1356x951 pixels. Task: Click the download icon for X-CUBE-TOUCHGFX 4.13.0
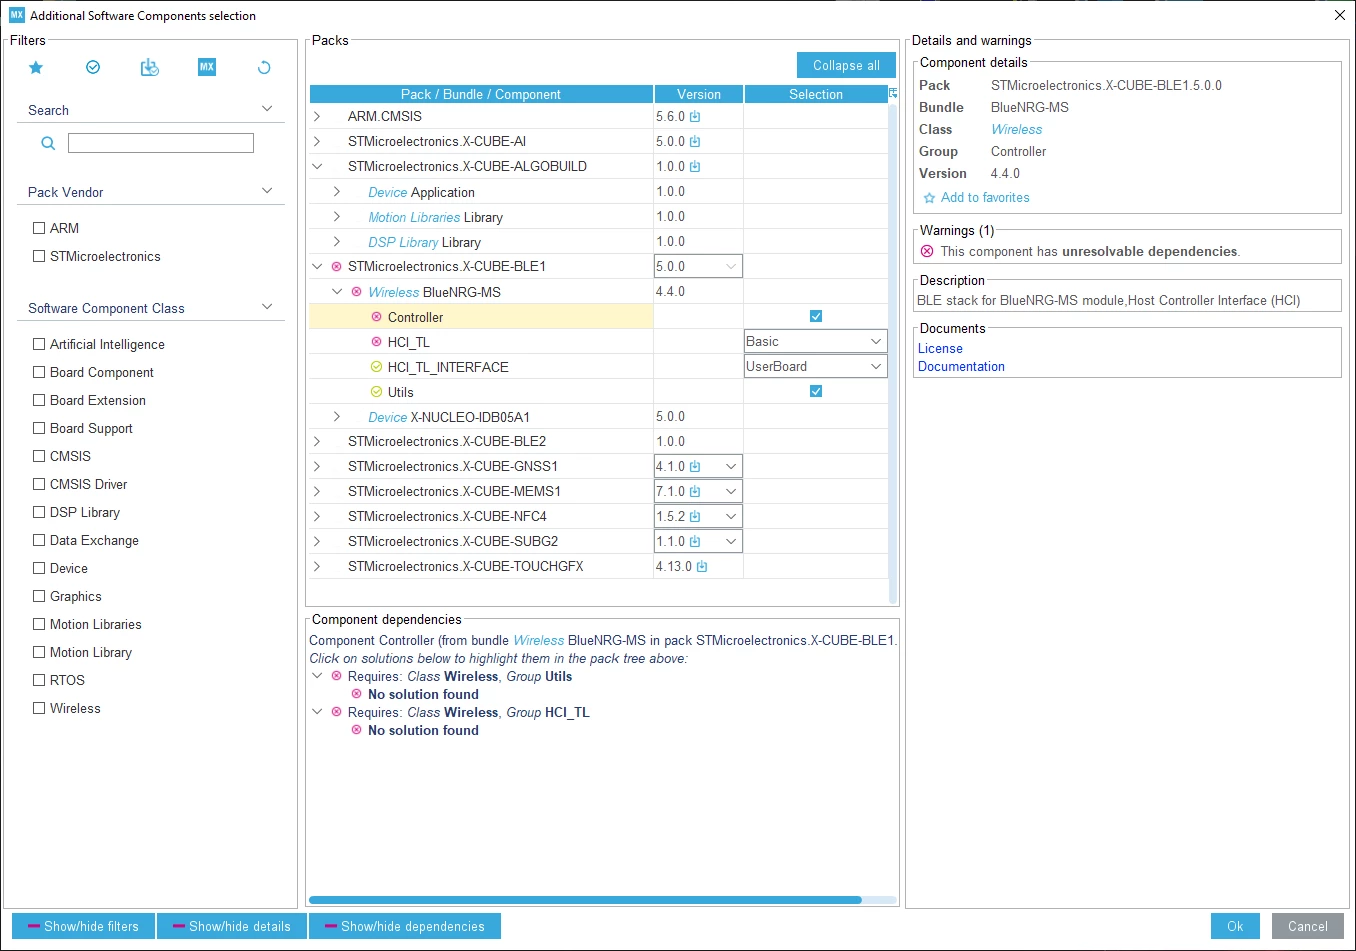[x=702, y=567]
